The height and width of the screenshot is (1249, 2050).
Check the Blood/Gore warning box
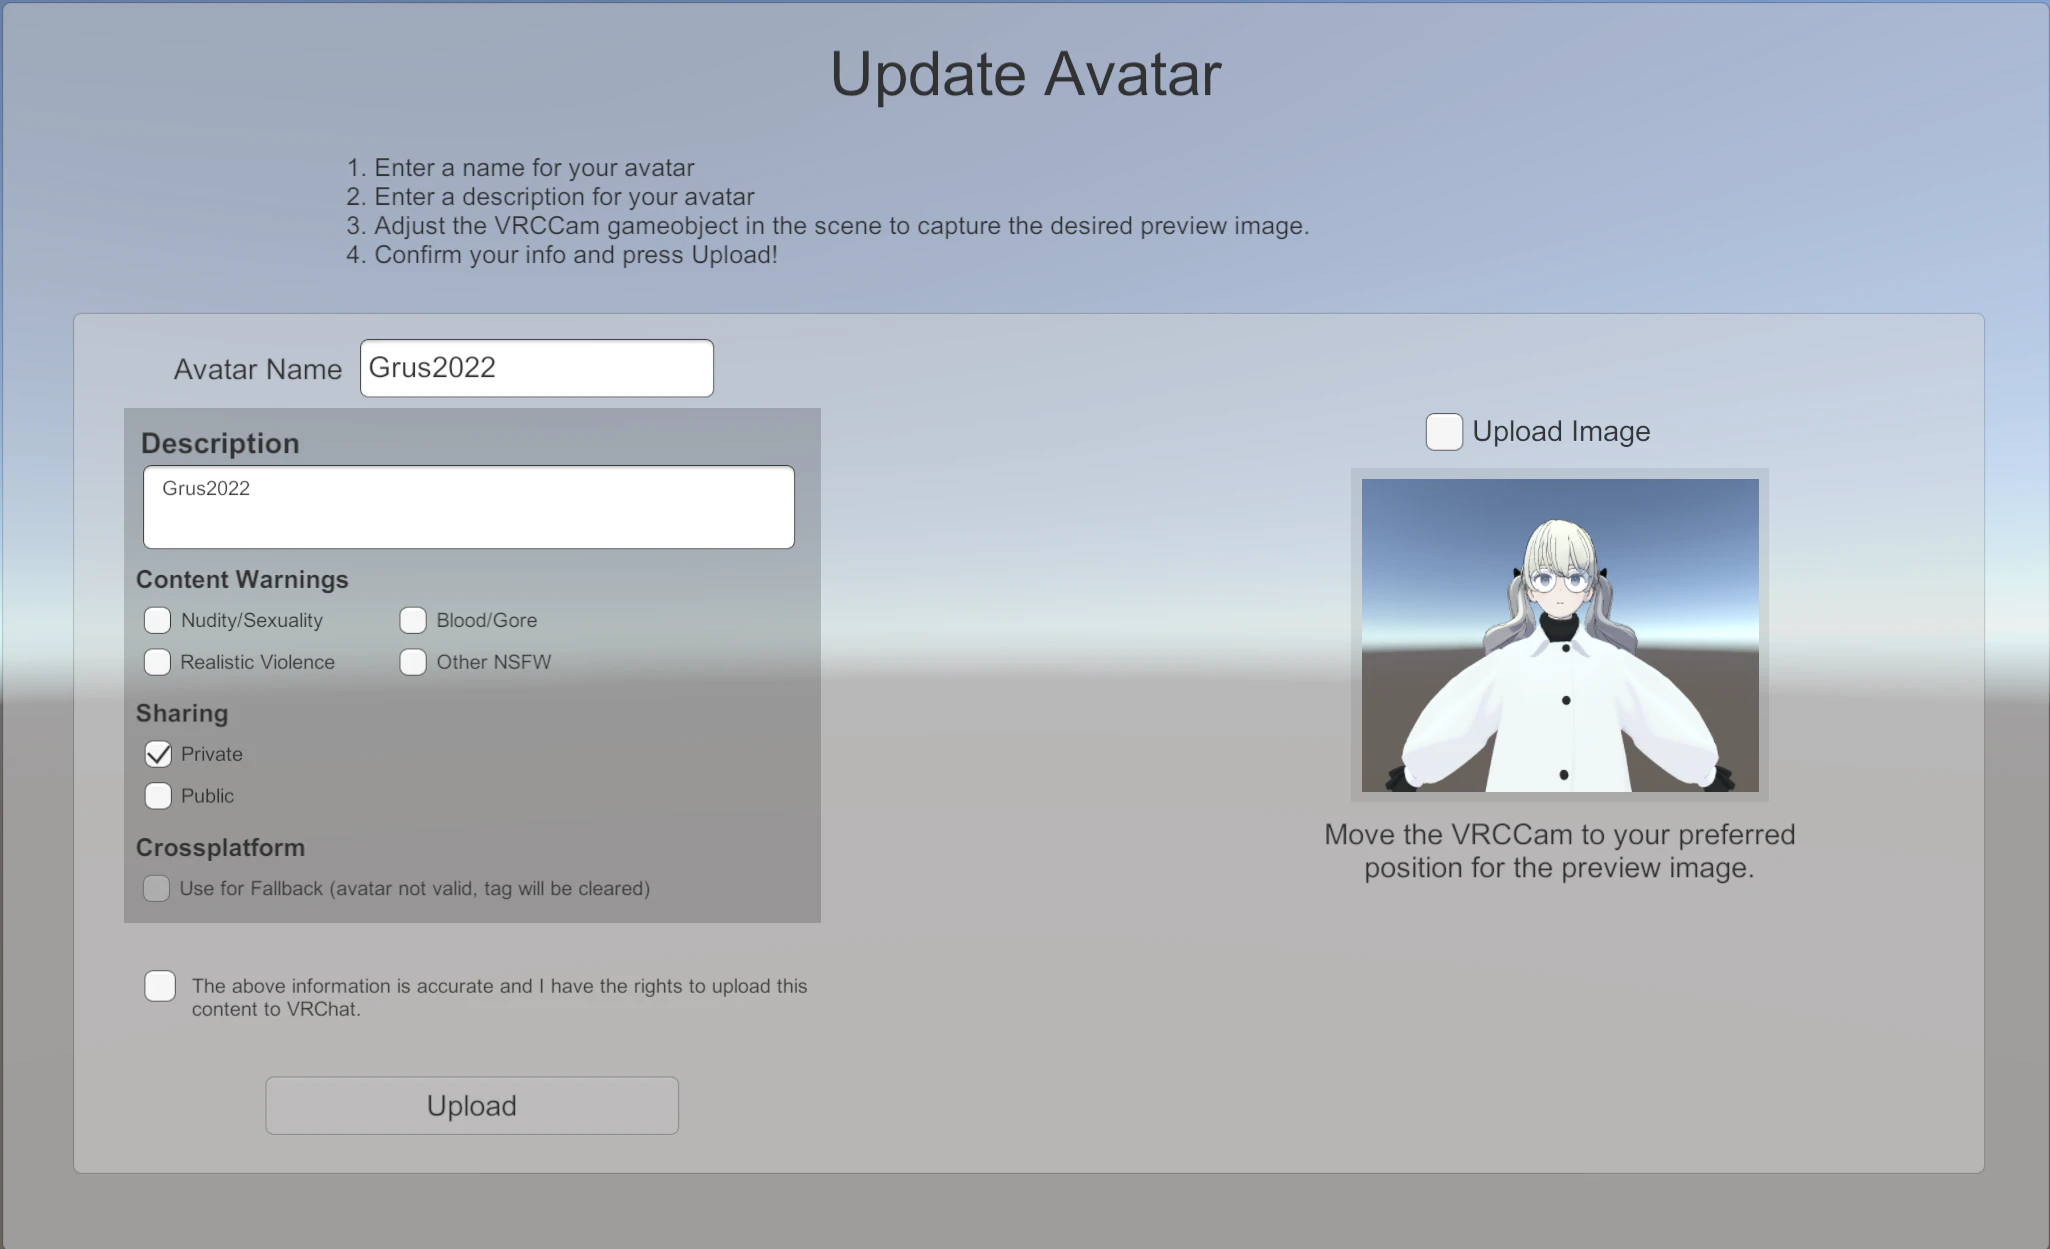413,620
